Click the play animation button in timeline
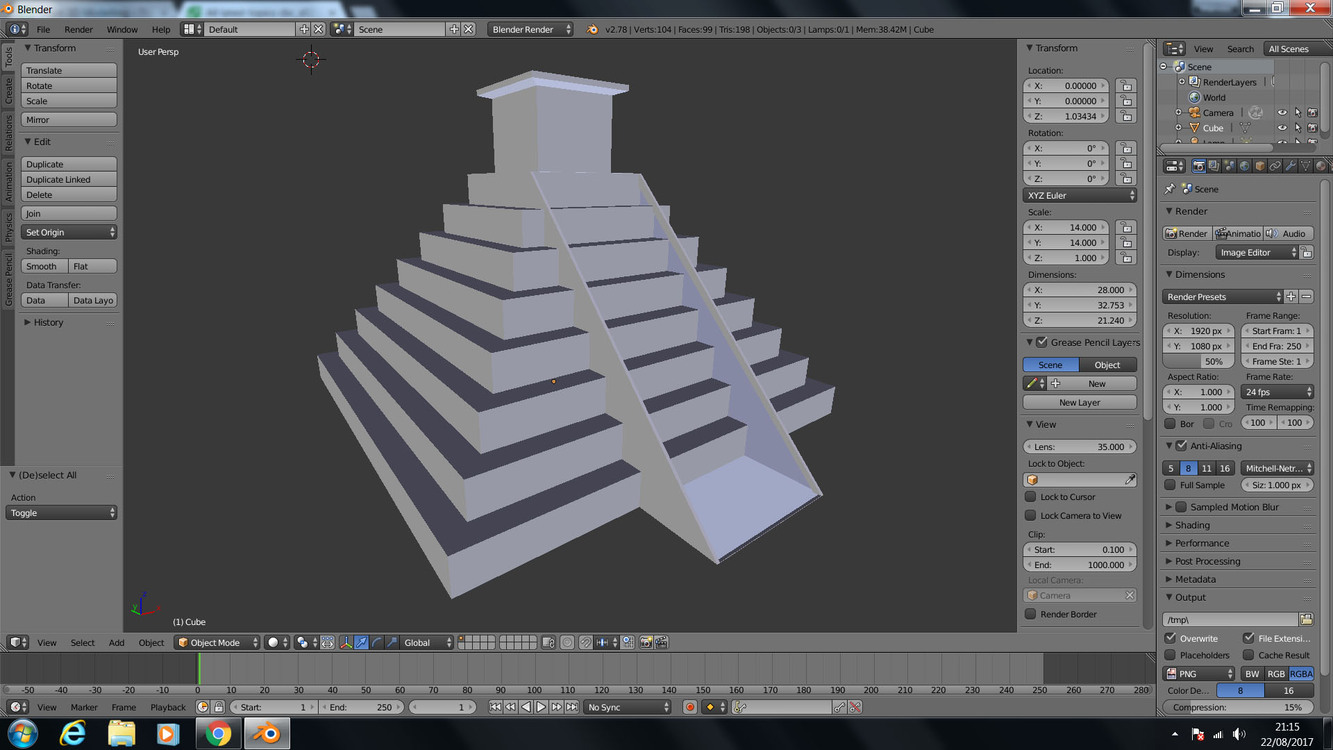 (x=541, y=707)
